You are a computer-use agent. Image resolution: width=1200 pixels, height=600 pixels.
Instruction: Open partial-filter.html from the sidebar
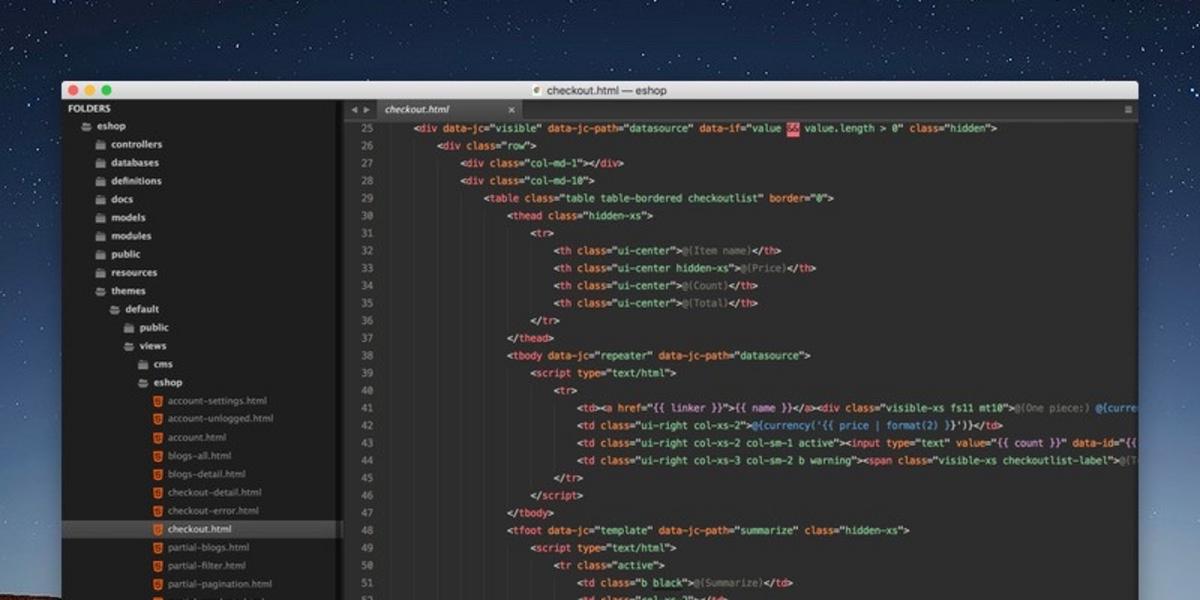206,566
